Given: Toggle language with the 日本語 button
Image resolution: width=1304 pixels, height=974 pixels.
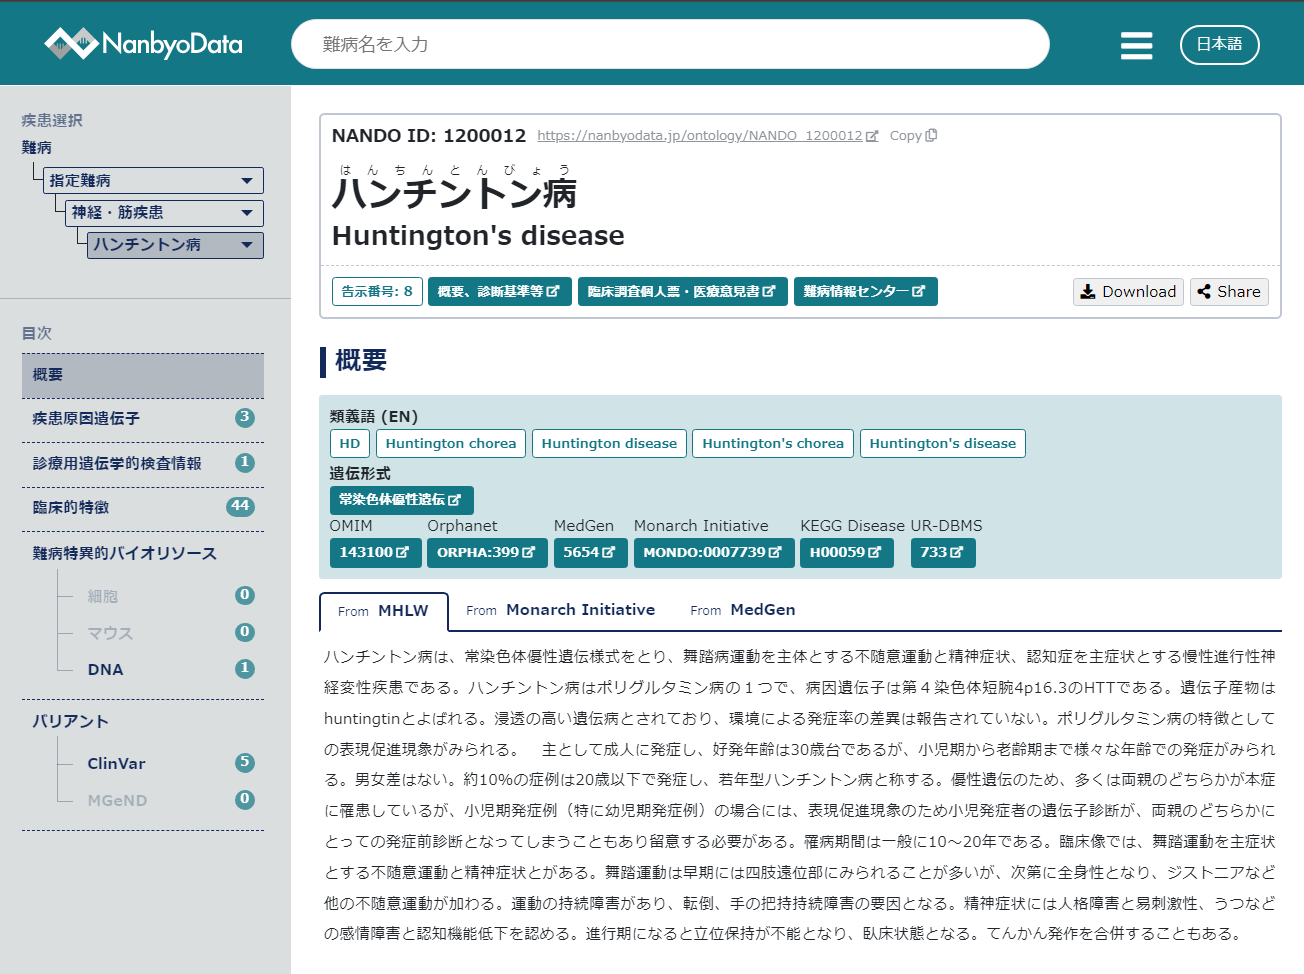Looking at the screenshot, I should [1219, 44].
